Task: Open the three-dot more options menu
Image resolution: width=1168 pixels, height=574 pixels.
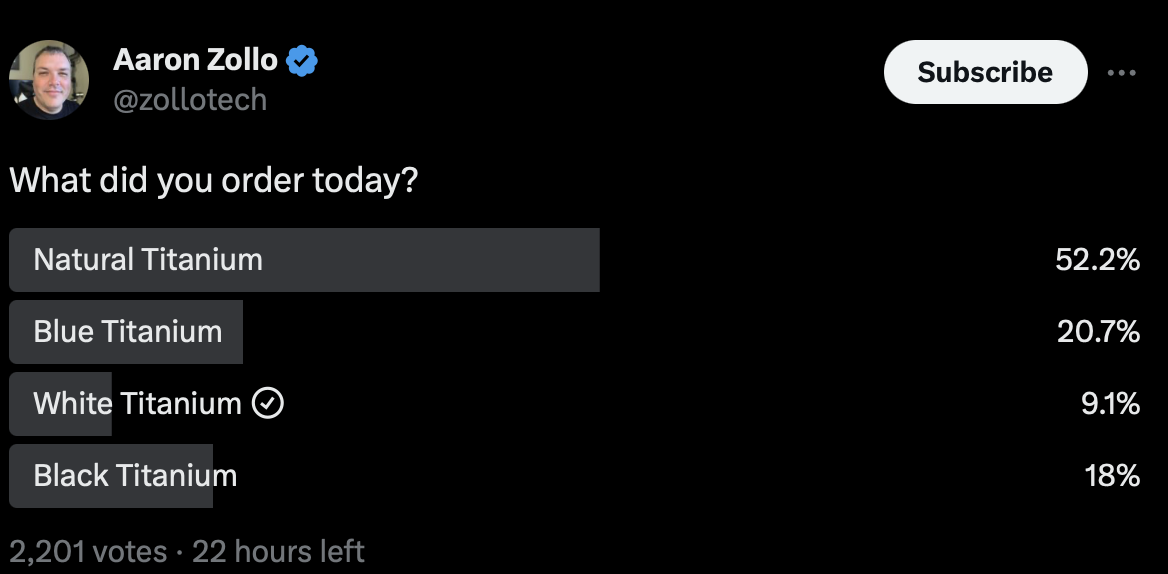Action: pyautogui.click(x=1121, y=73)
